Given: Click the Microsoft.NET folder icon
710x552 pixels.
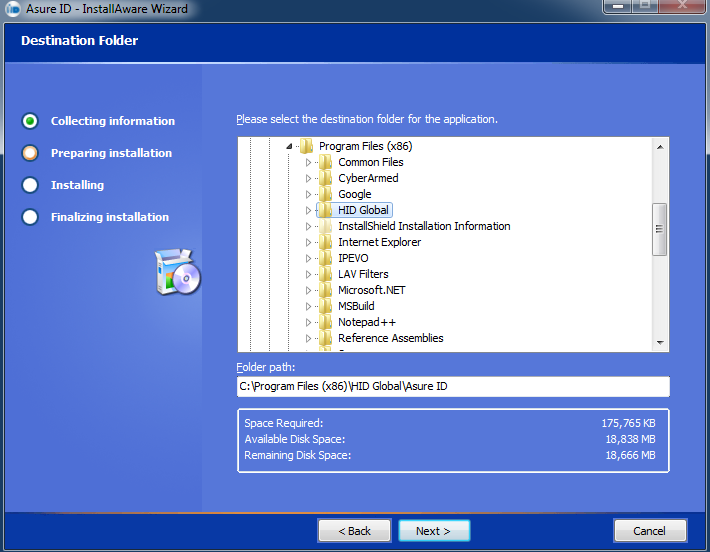Looking at the screenshot, I should click(325, 290).
